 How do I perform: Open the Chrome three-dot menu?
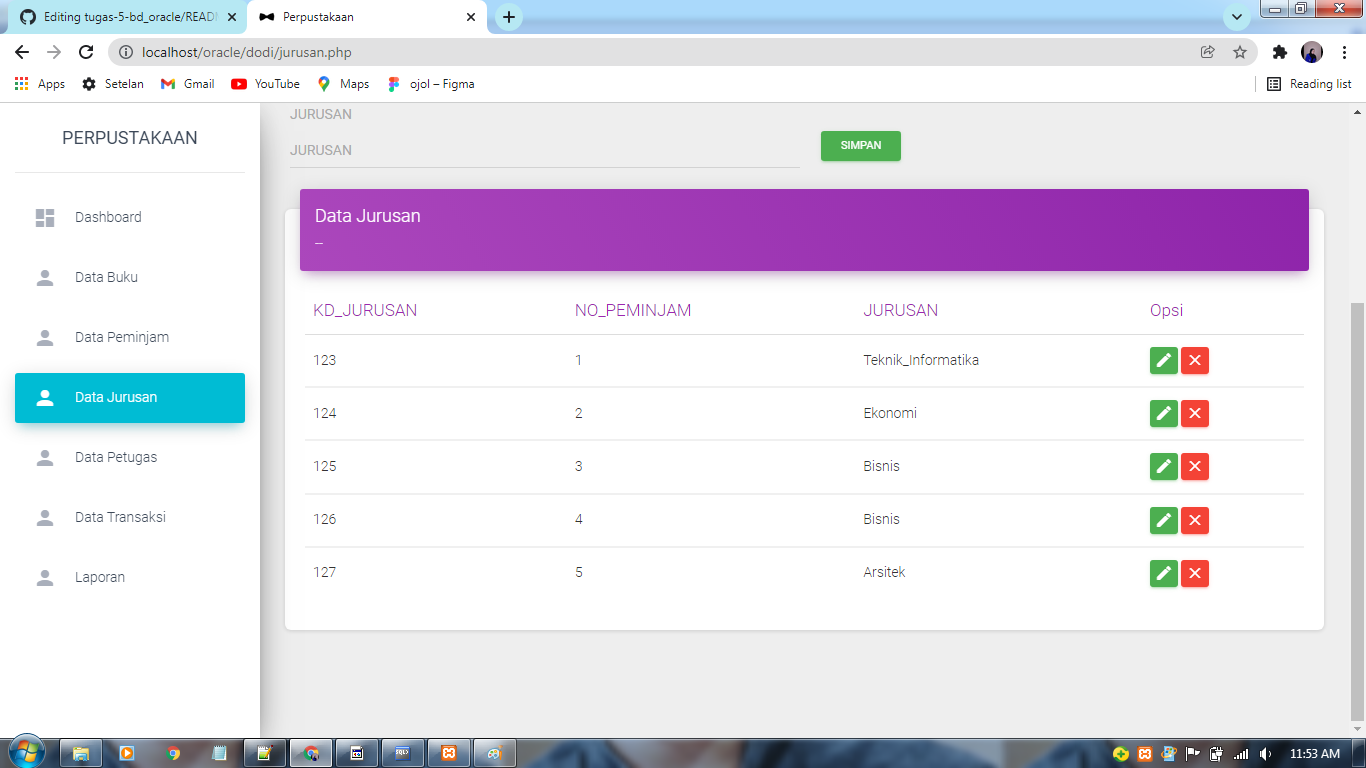pyautogui.click(x=1345, y=51)
